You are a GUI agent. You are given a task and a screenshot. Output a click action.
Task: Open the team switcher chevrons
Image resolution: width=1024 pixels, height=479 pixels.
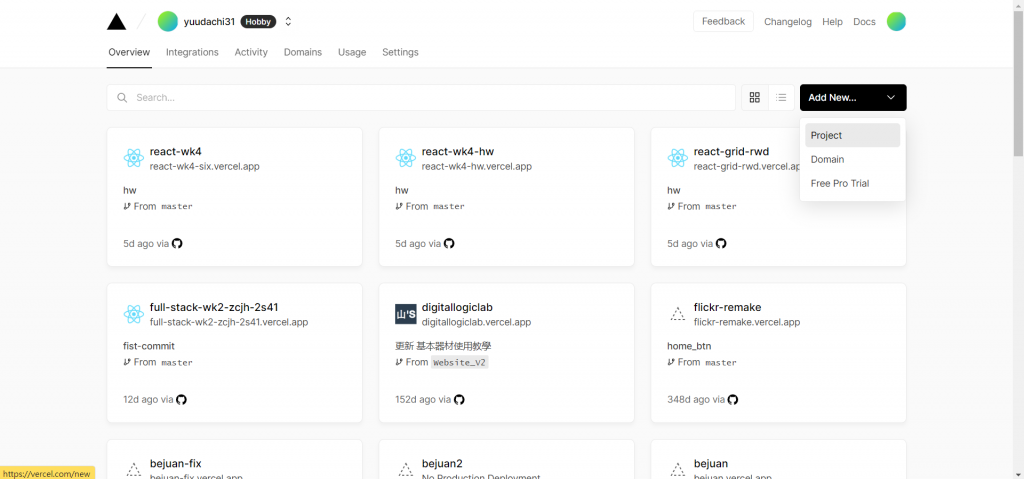click(x=288, y=22)
